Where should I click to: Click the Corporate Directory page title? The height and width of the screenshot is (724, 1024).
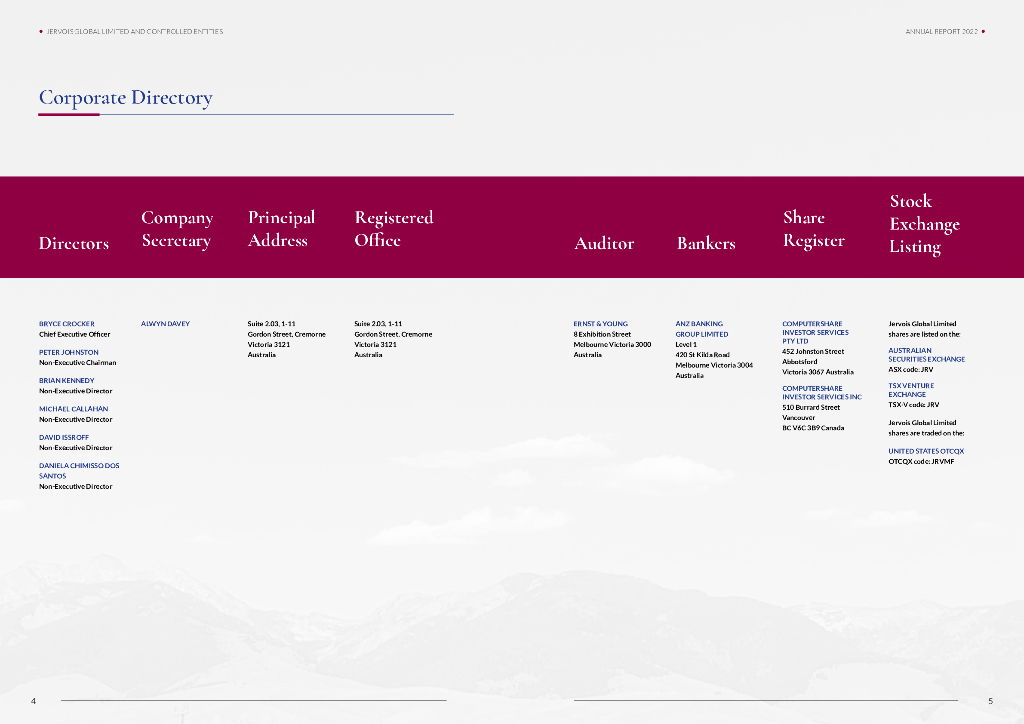[125, 98]
